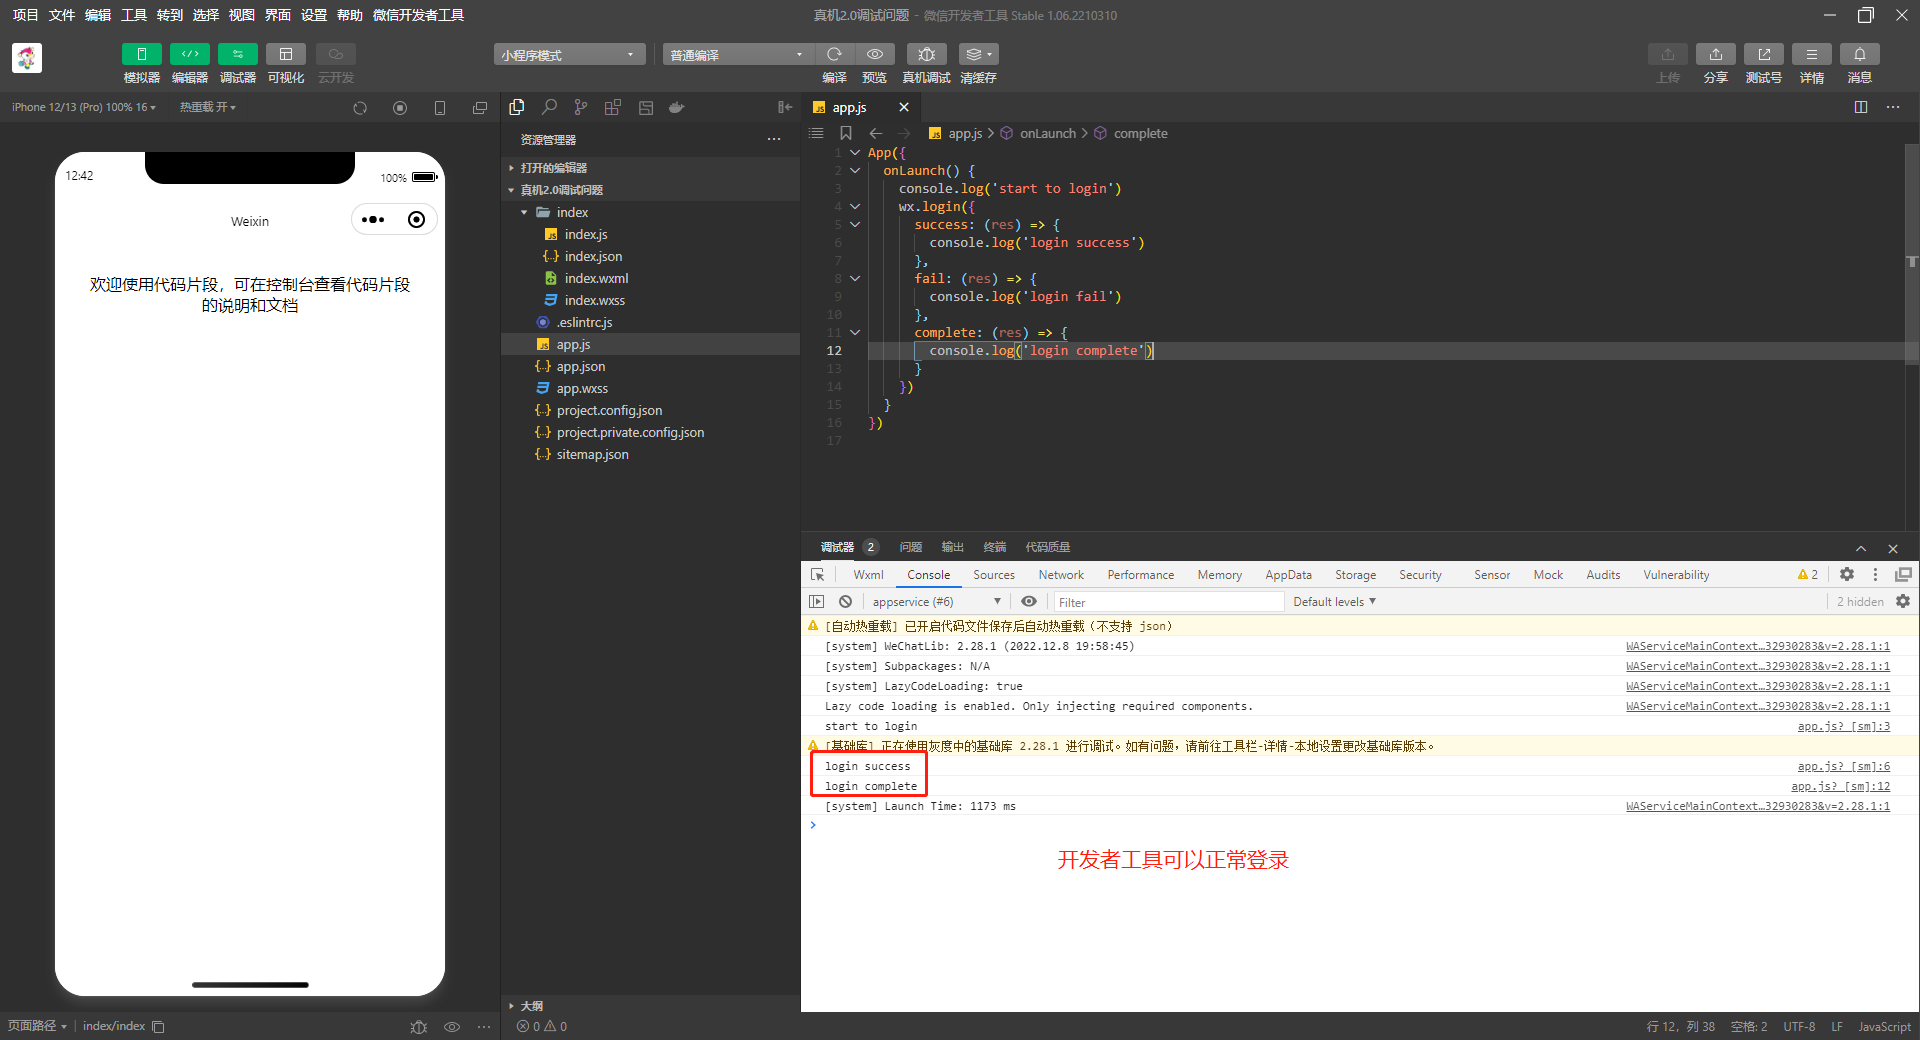Click the 页面路径 page path dropdown

click(37, 1026)
